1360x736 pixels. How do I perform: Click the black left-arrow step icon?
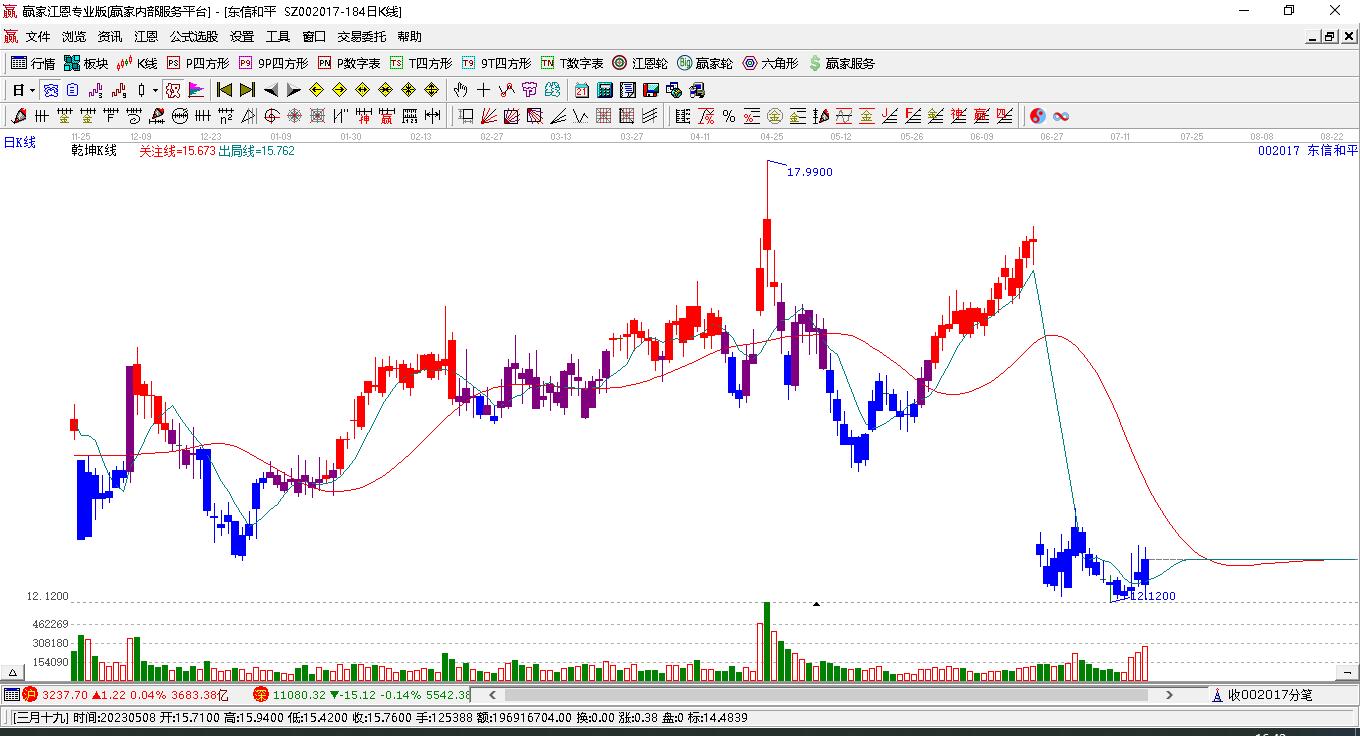click(271, 90)
